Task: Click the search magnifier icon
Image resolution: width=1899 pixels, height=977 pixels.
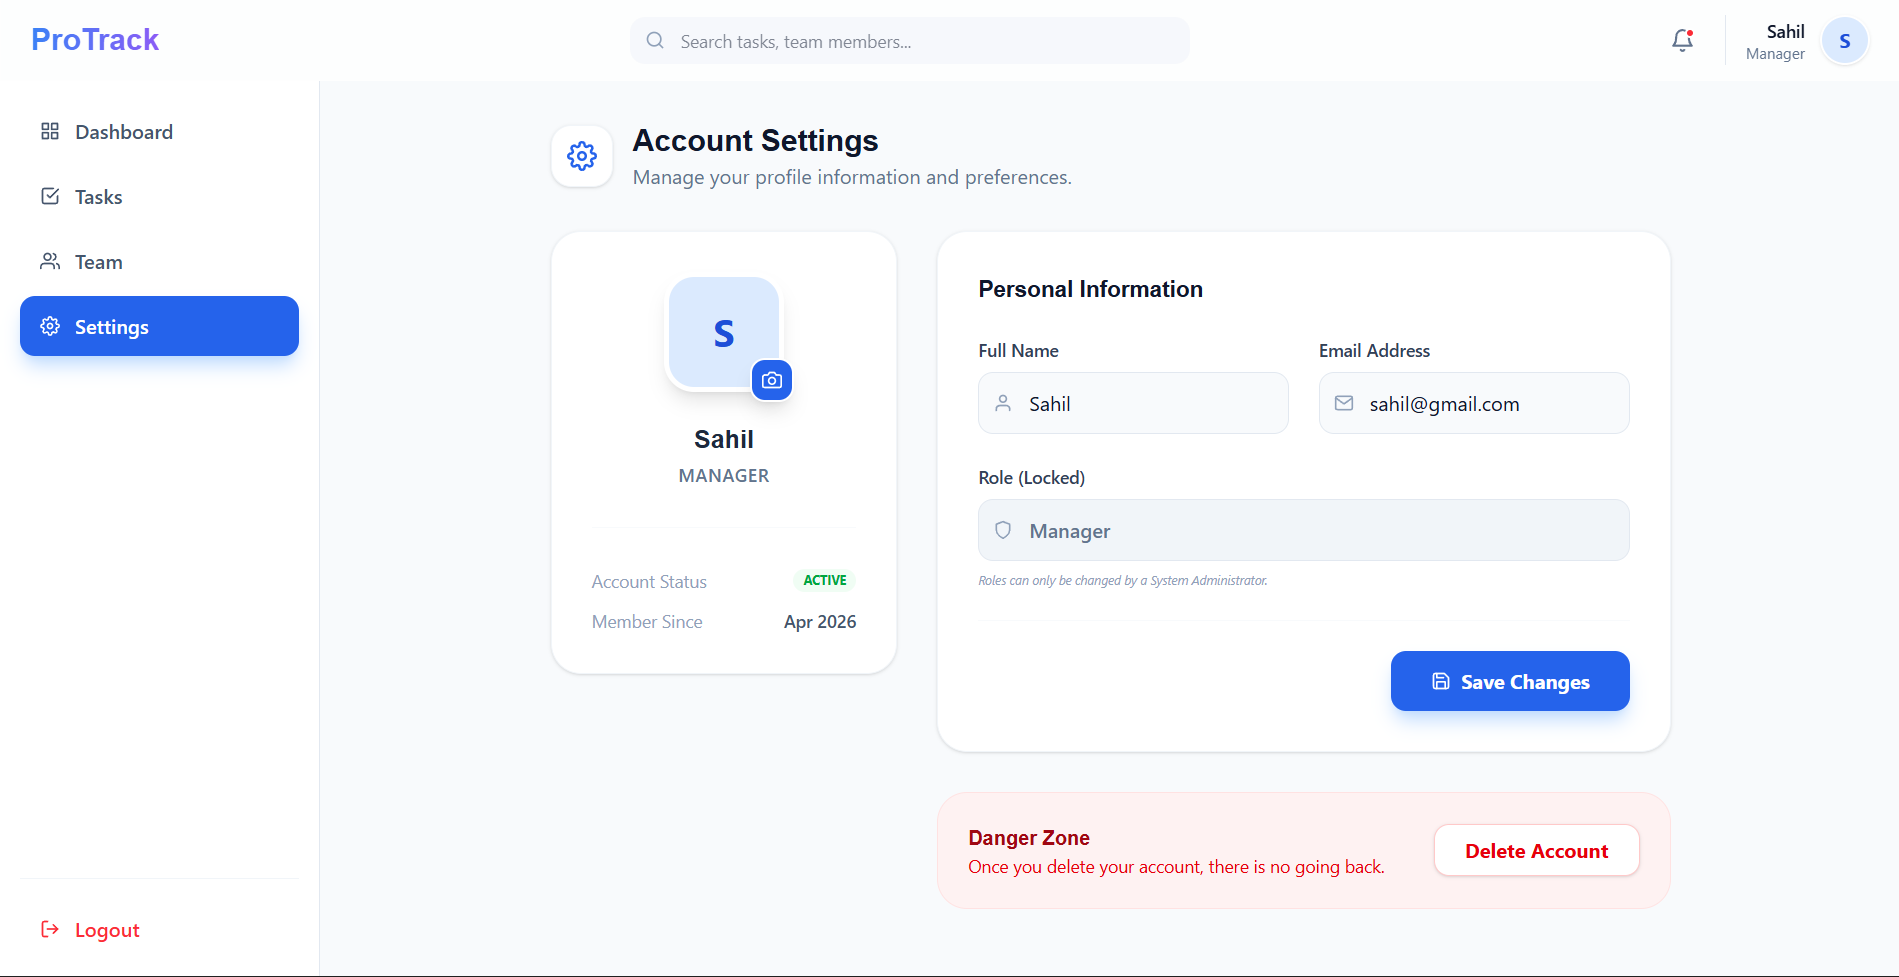Action: tap(655, 41)
